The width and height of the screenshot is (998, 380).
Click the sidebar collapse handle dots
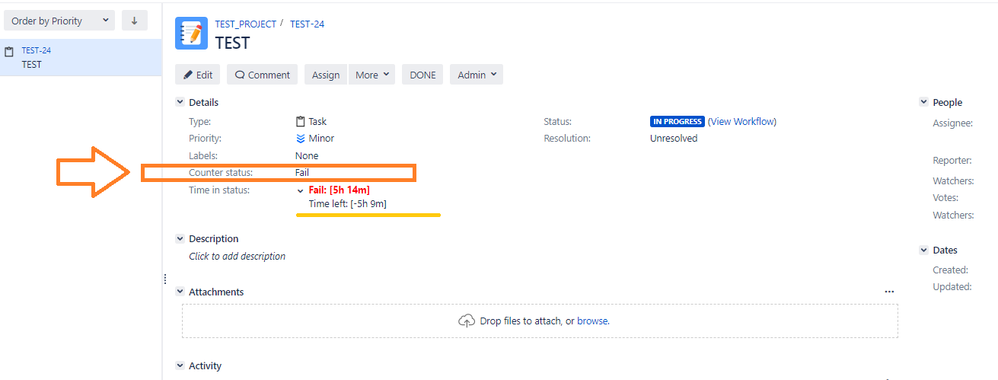(165, 279)
